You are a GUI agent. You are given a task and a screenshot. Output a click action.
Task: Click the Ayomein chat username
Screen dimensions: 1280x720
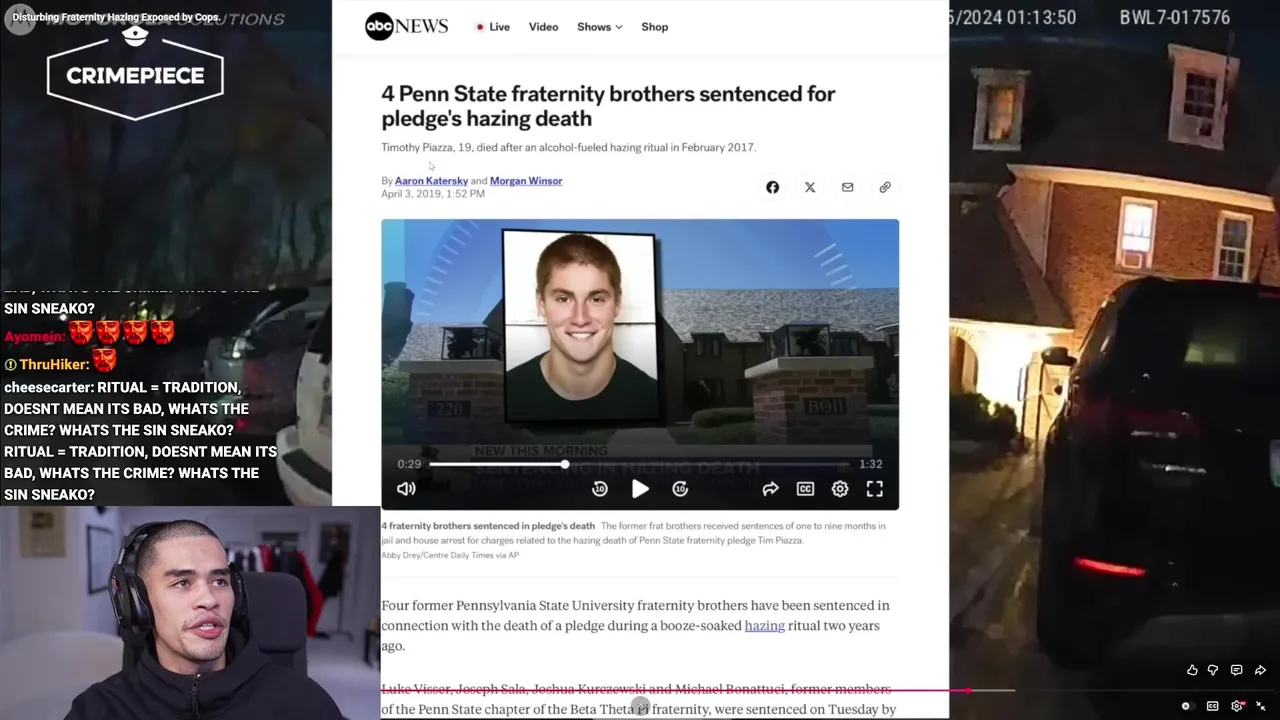pos(34,337)
